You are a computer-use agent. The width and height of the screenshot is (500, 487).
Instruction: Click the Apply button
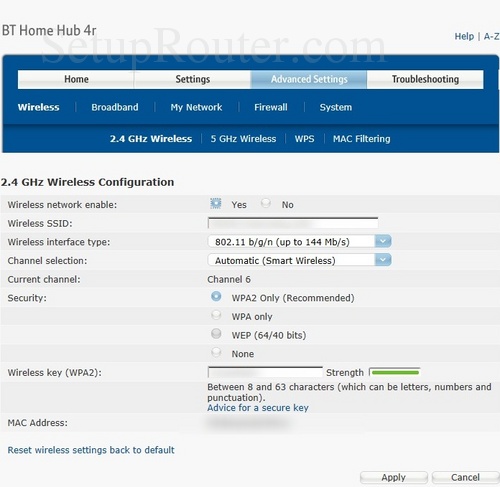pos(394,477)
